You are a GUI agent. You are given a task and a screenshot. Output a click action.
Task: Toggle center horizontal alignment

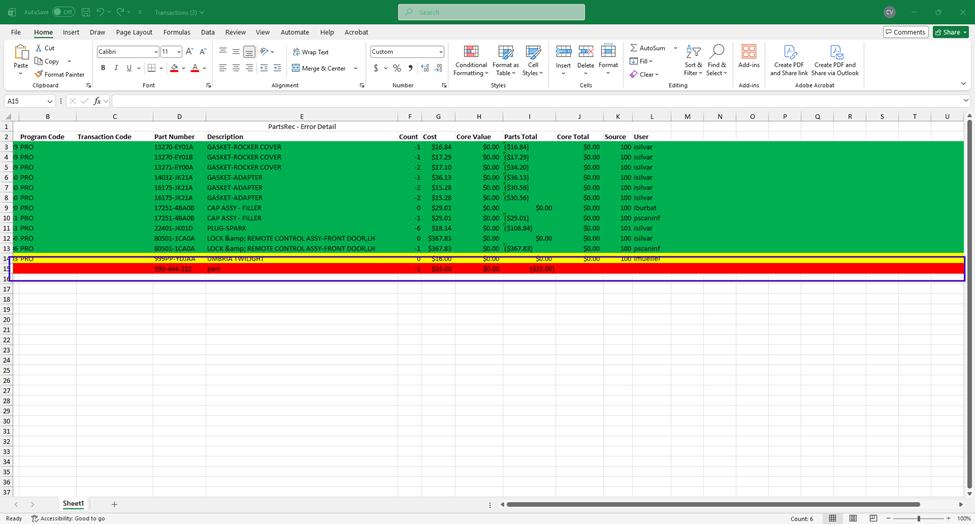pyautogui.click(x=236, y=68)
